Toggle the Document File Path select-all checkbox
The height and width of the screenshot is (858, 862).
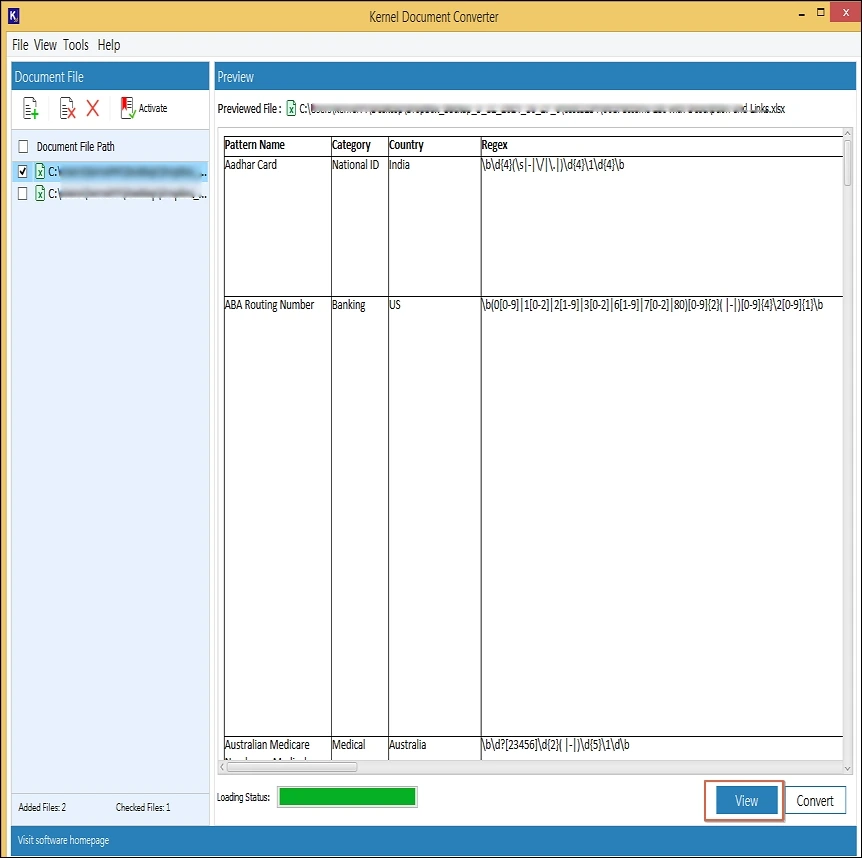[23, 146]
